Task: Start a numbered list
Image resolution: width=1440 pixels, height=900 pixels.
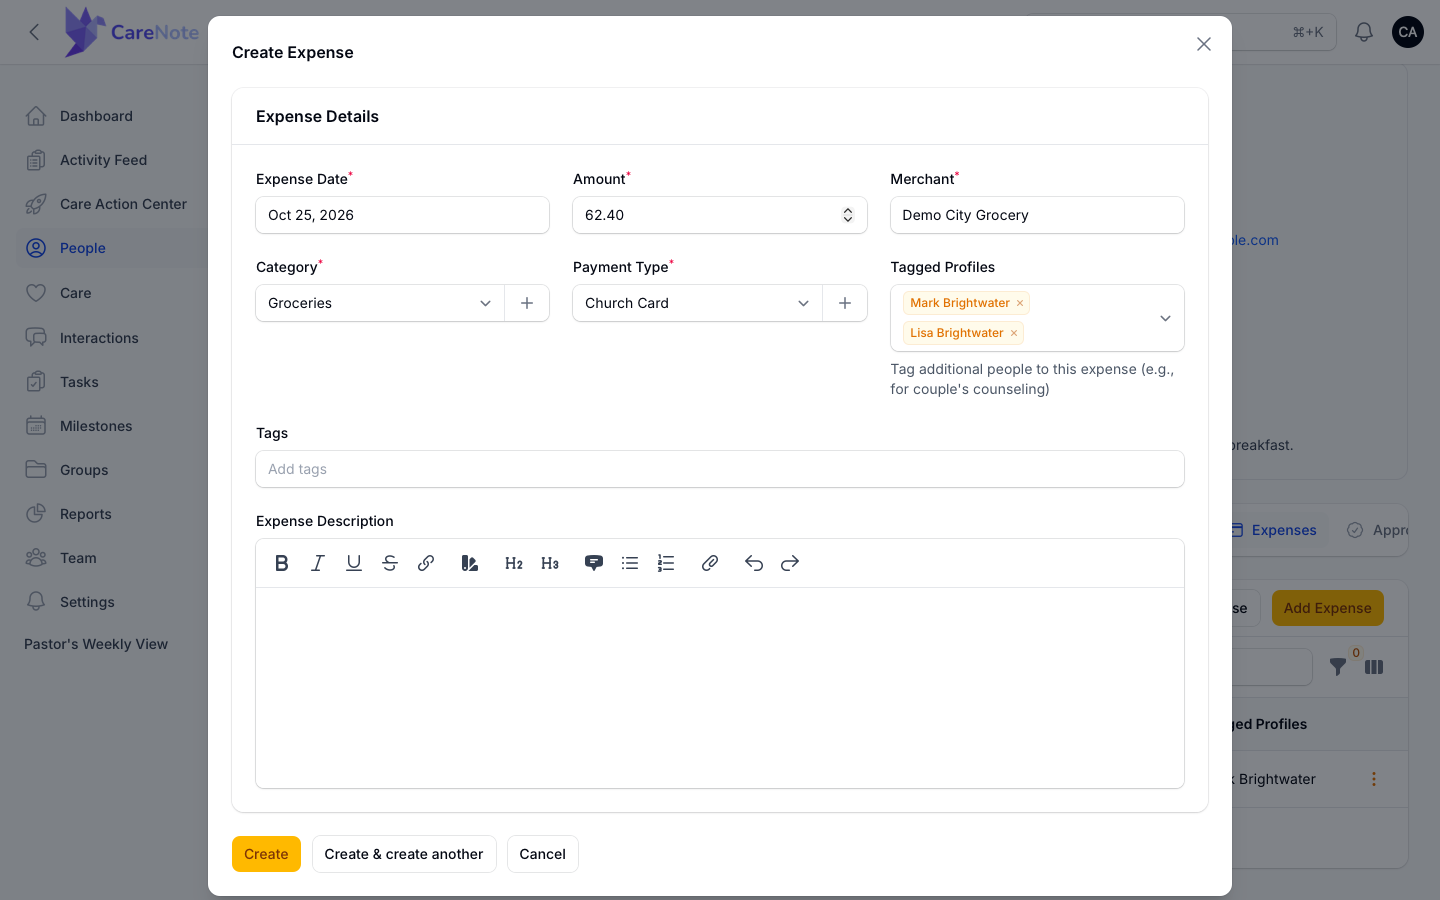Action: (666, 563)
